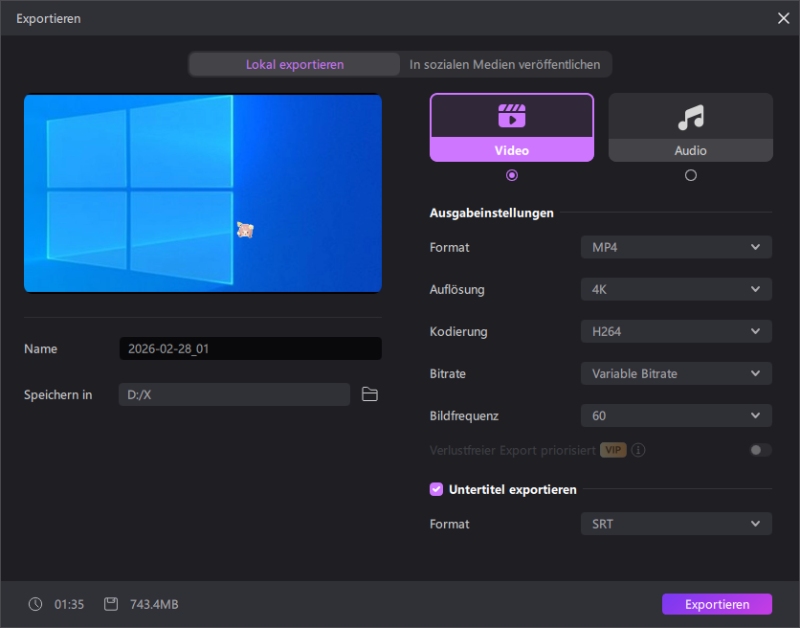800x628 pixels.
Task: Change the Auflösung dropdown from 4K
Action: click(676, 289)
